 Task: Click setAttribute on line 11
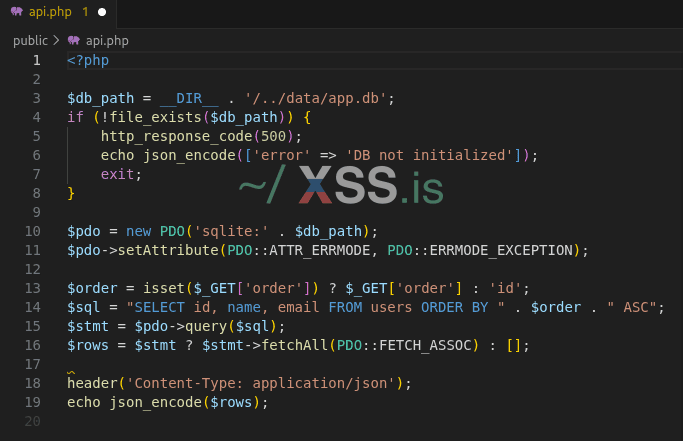(168, 250)
